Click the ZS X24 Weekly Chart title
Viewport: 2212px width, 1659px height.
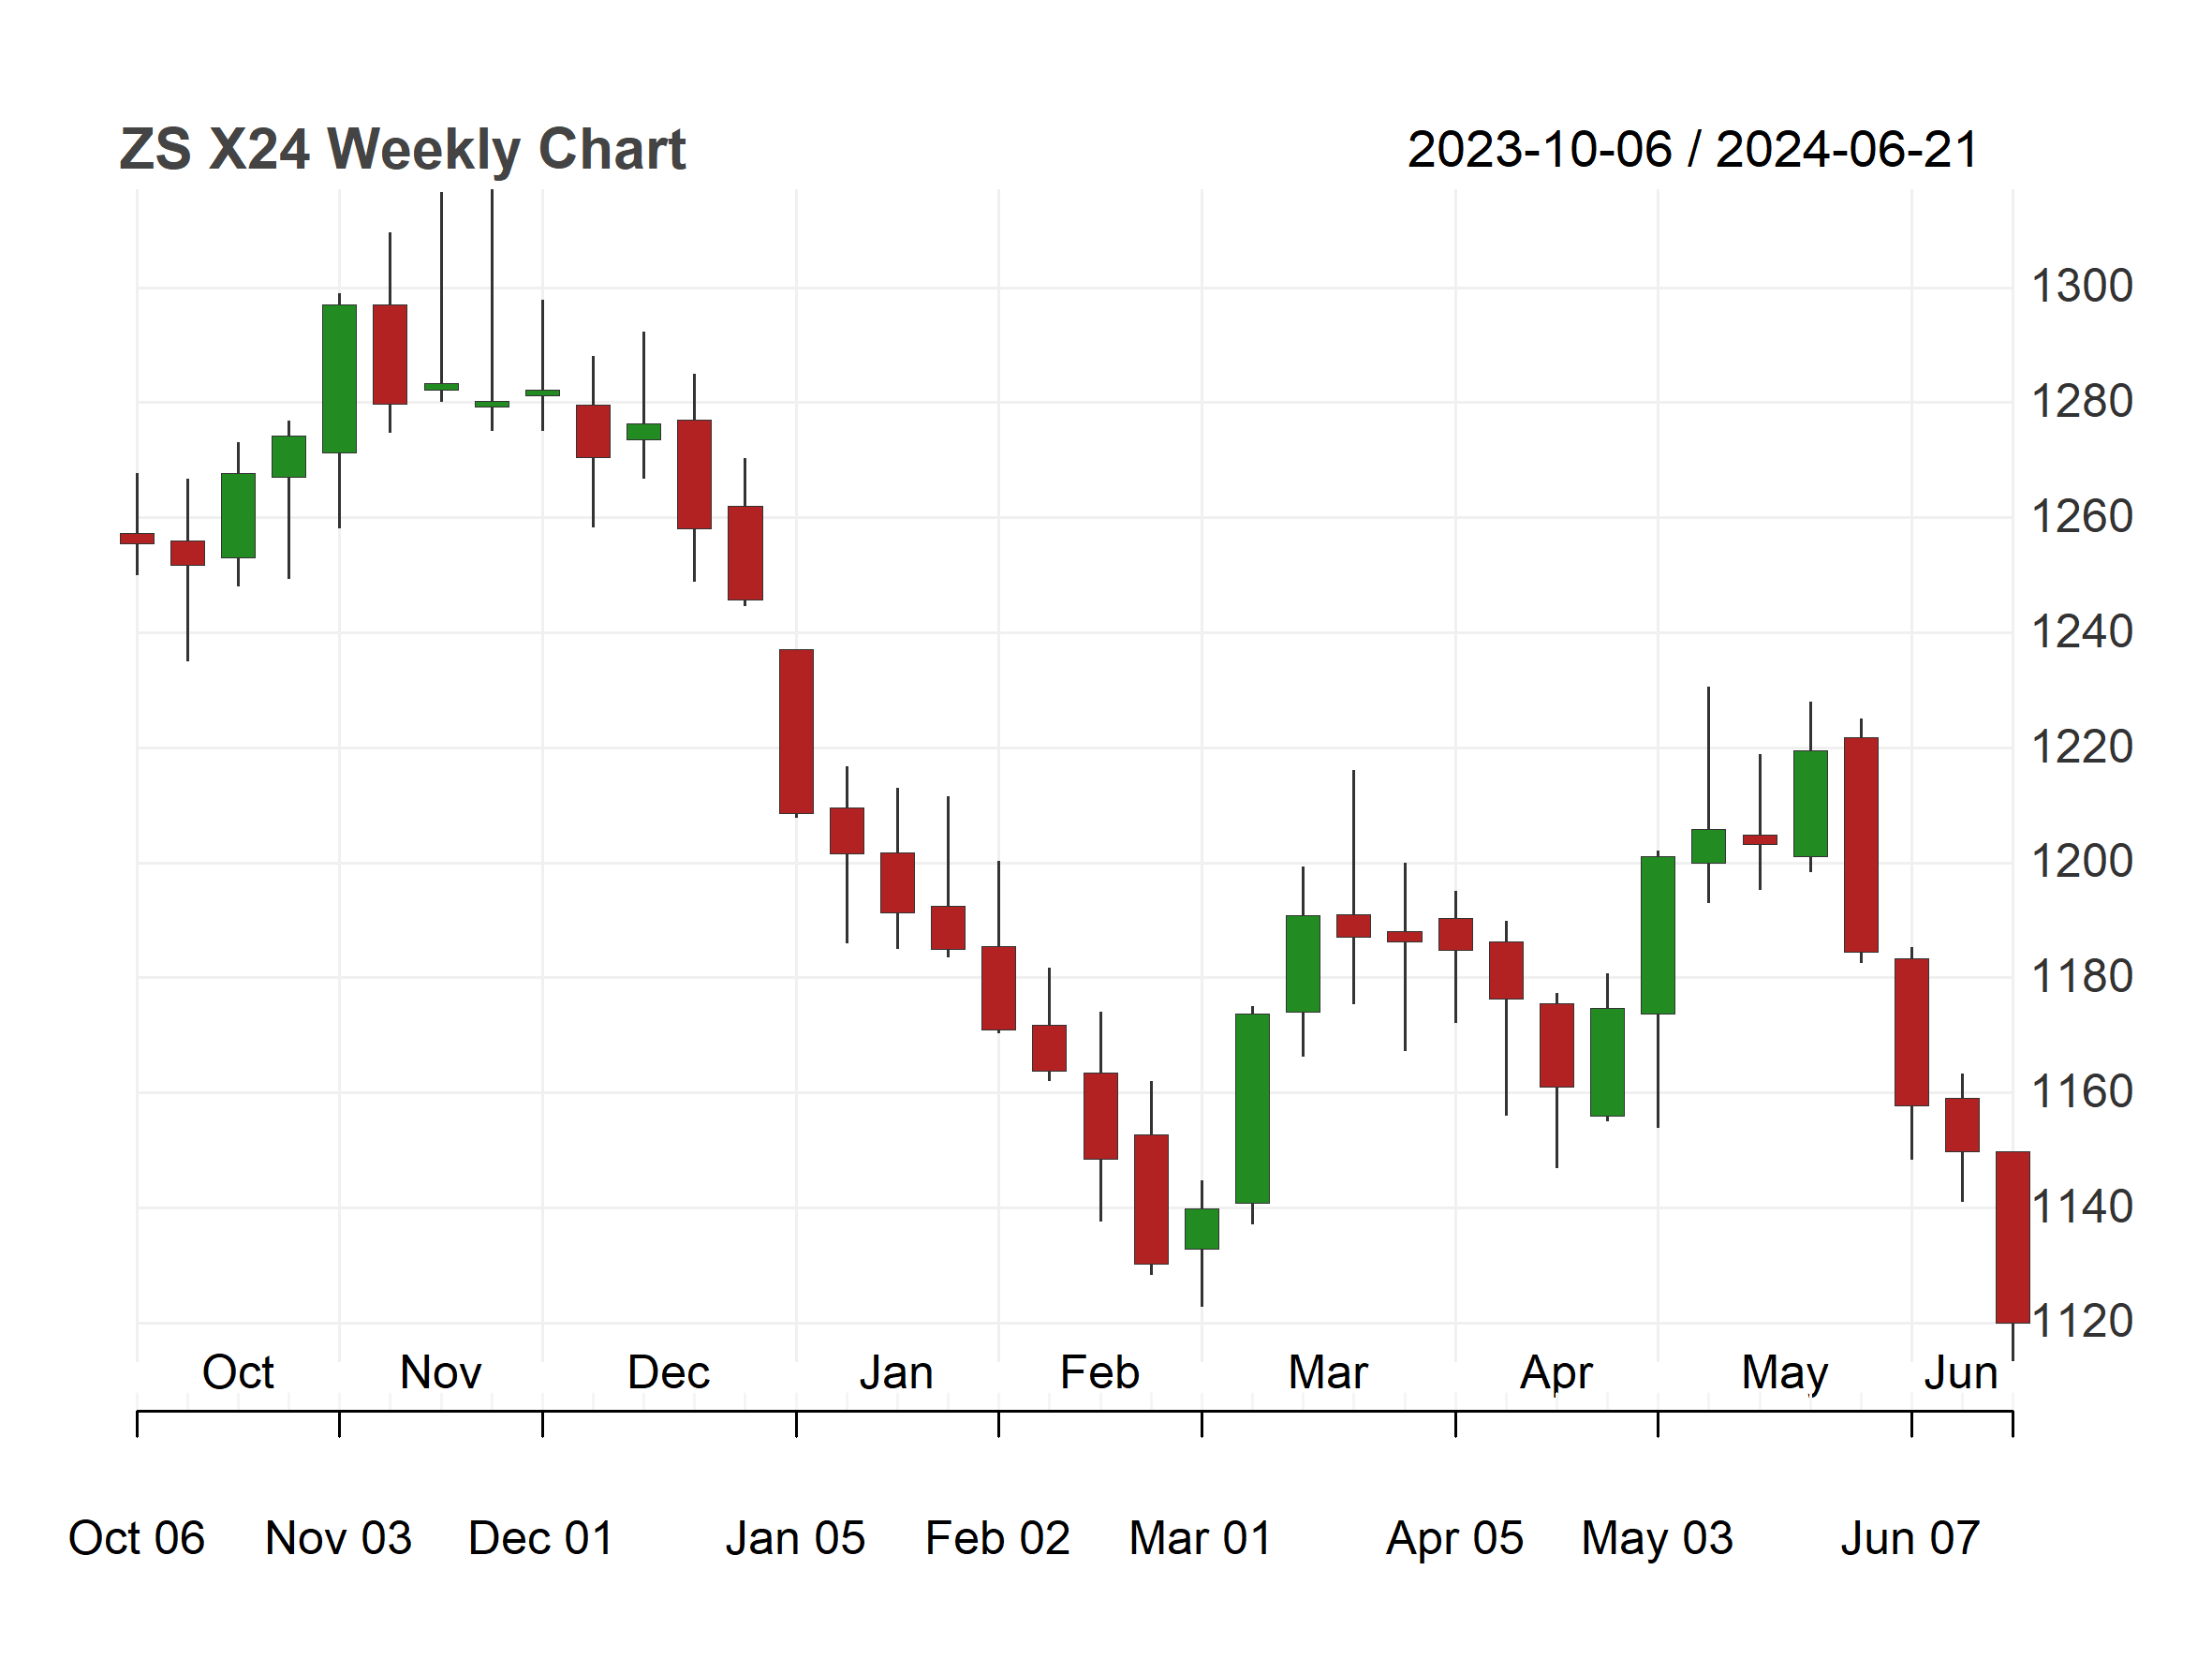pyautogui.click(x=402, y=150)
